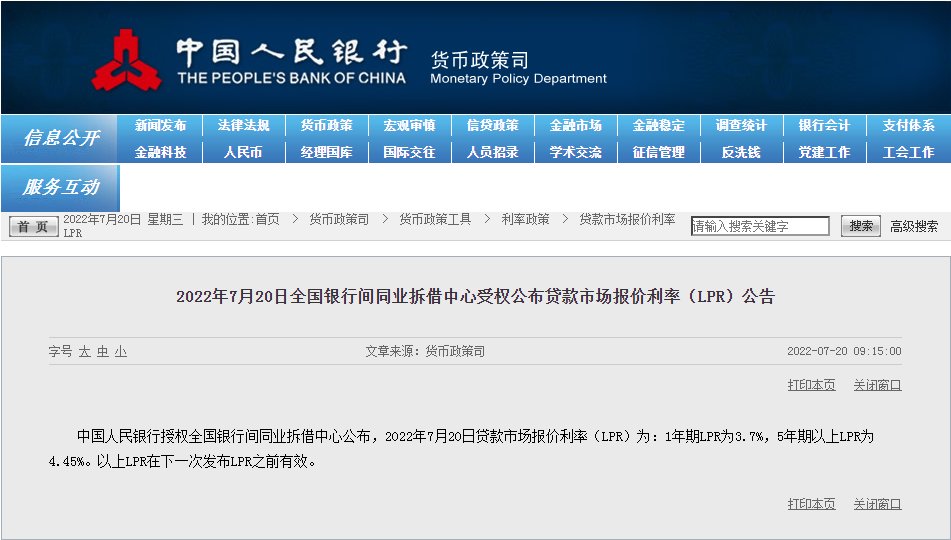Go to 反洗钱 section

(x=741, y=152)
